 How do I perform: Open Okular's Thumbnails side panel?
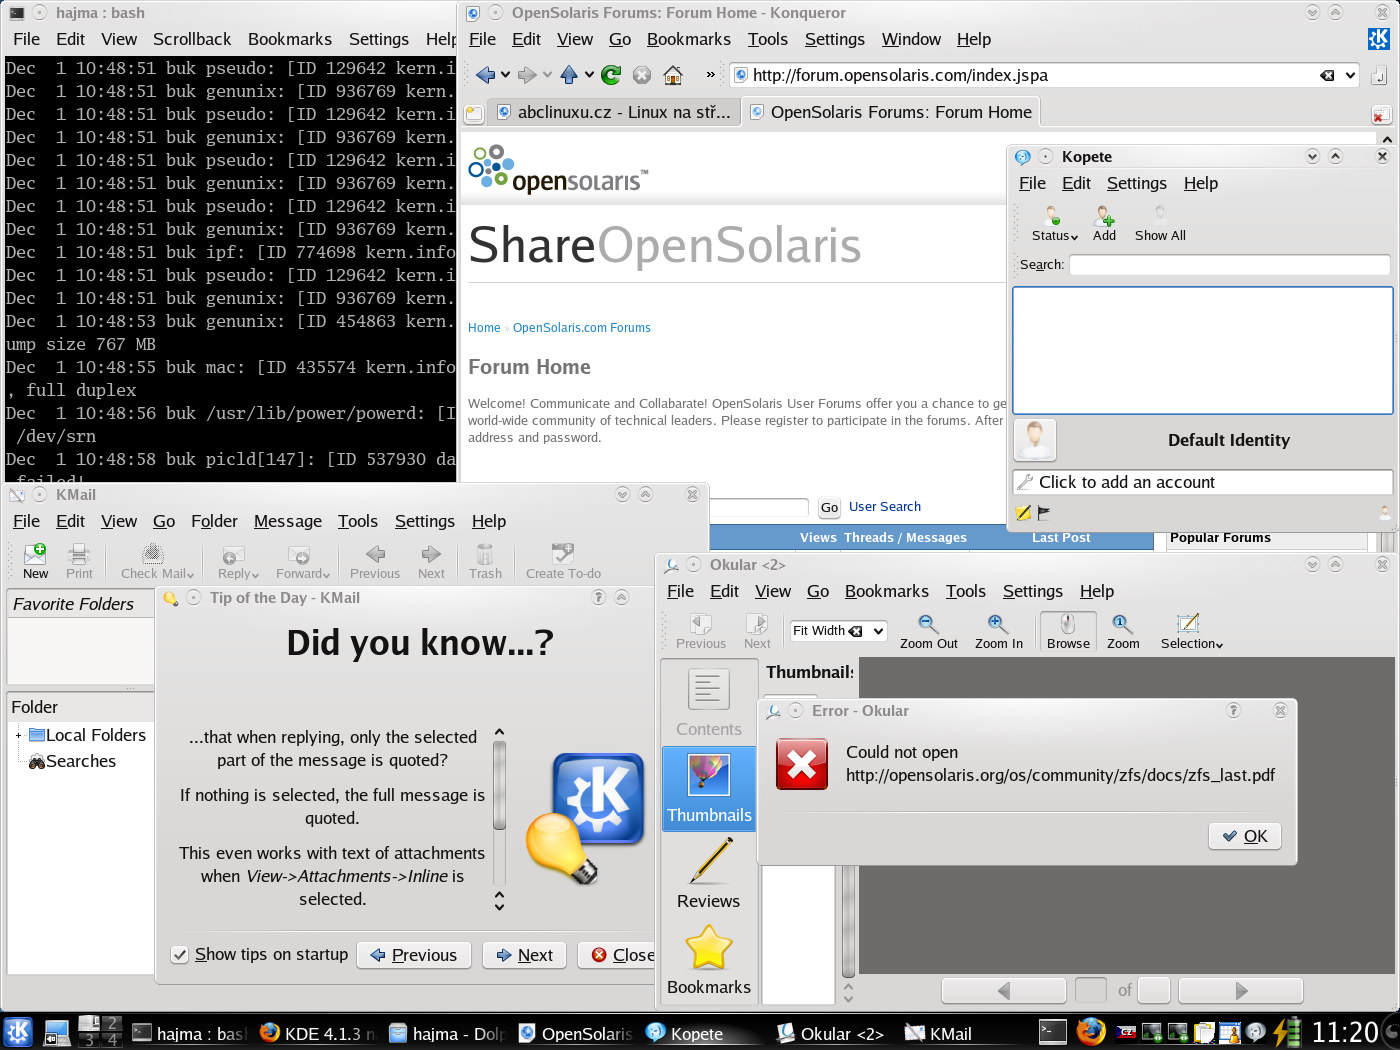coord(709,788)
